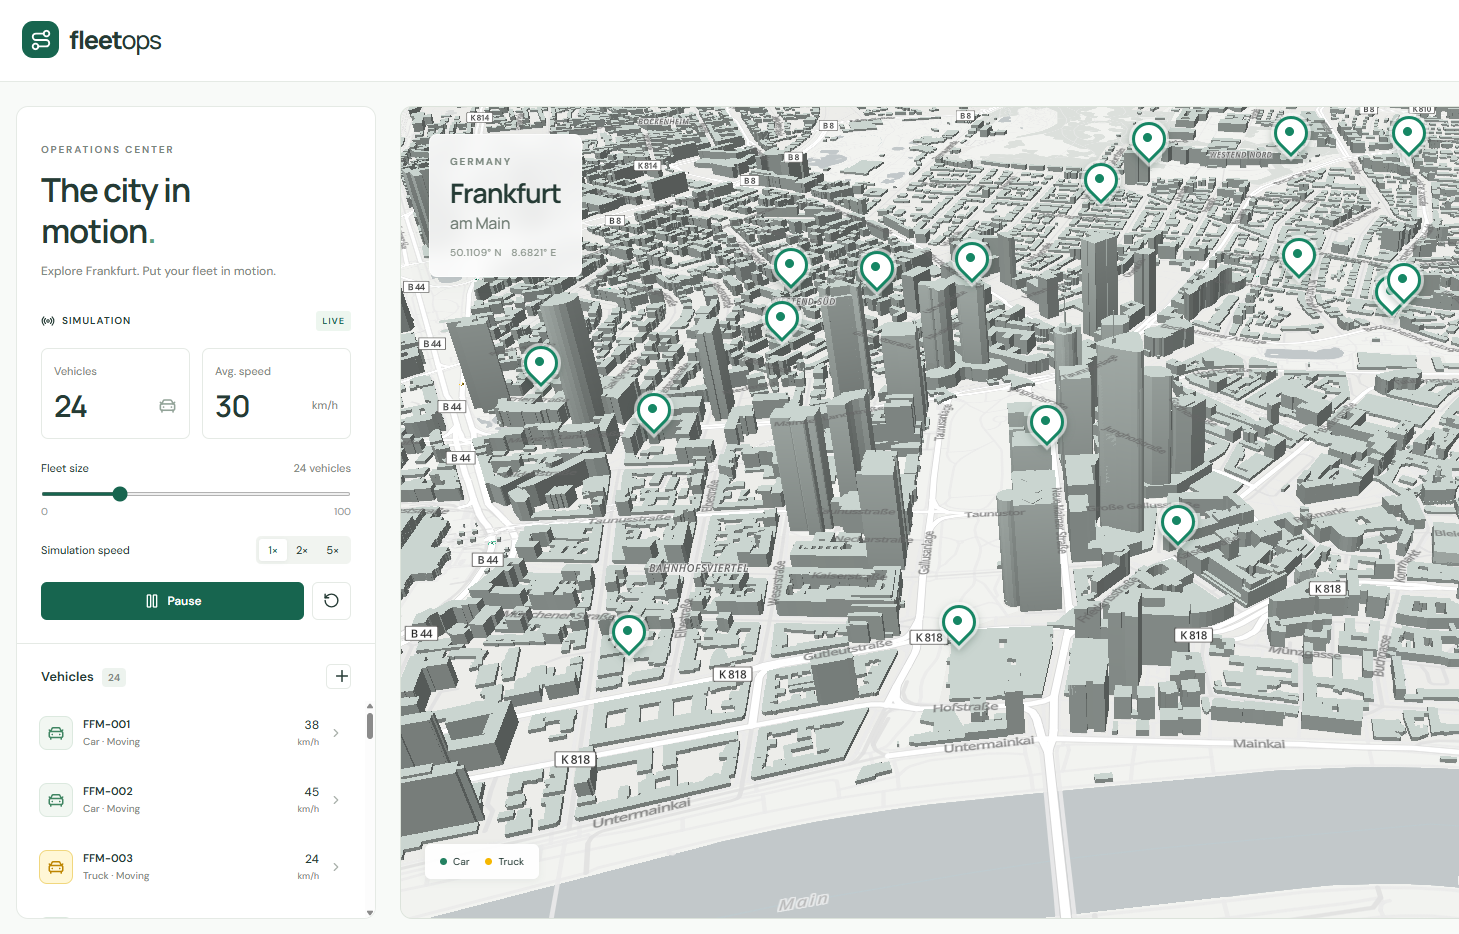Image resolution: width=1459 pixels, height=934 pixels.
Task: Click the map pin near Westend Süd label
Action: click(x=782, y=320)
